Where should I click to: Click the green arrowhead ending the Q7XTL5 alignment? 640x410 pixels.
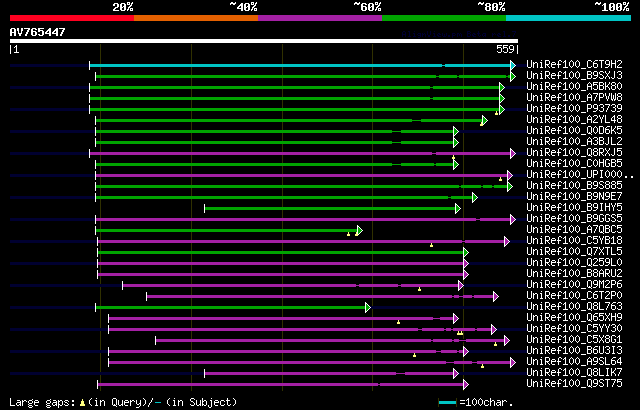click(x=466, y=253)
